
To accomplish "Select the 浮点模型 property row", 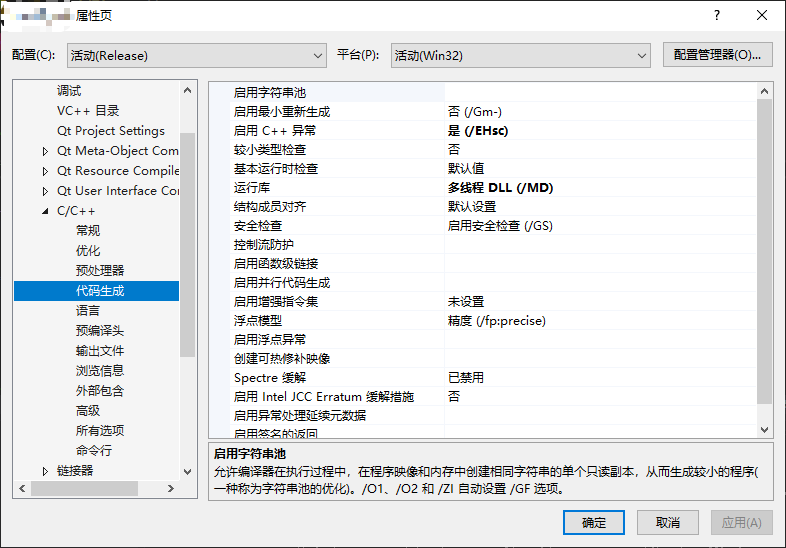I will pyautogui.click(x=258, y=321).
